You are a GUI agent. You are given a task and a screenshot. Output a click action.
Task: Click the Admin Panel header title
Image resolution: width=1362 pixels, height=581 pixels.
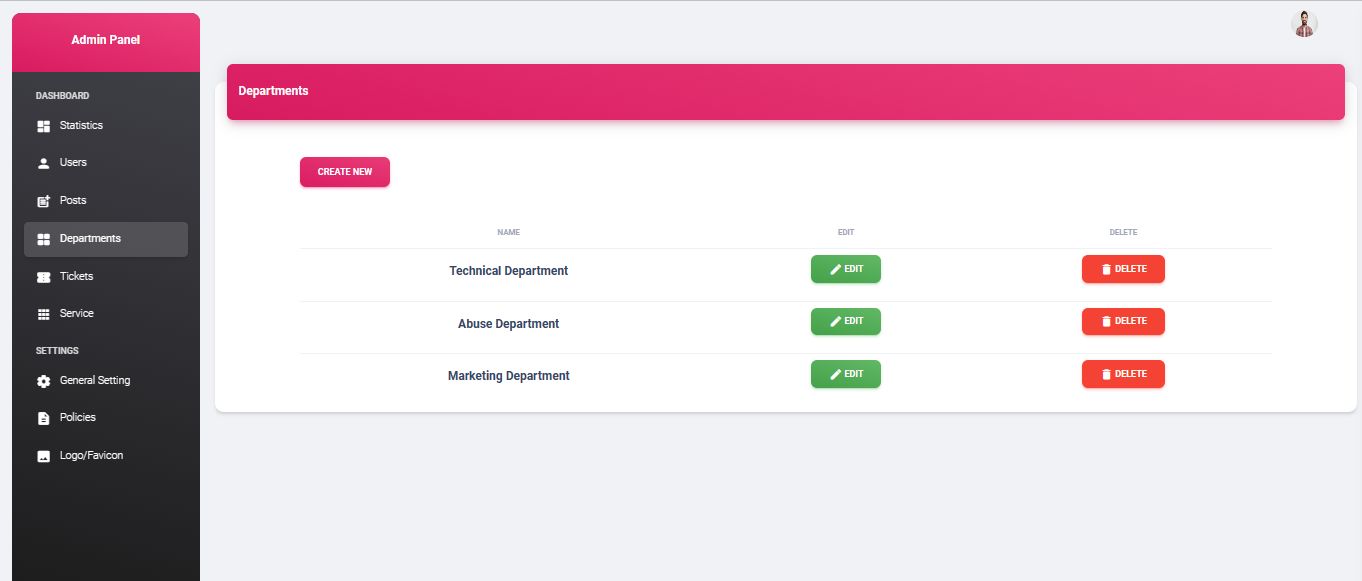point(106,40)
